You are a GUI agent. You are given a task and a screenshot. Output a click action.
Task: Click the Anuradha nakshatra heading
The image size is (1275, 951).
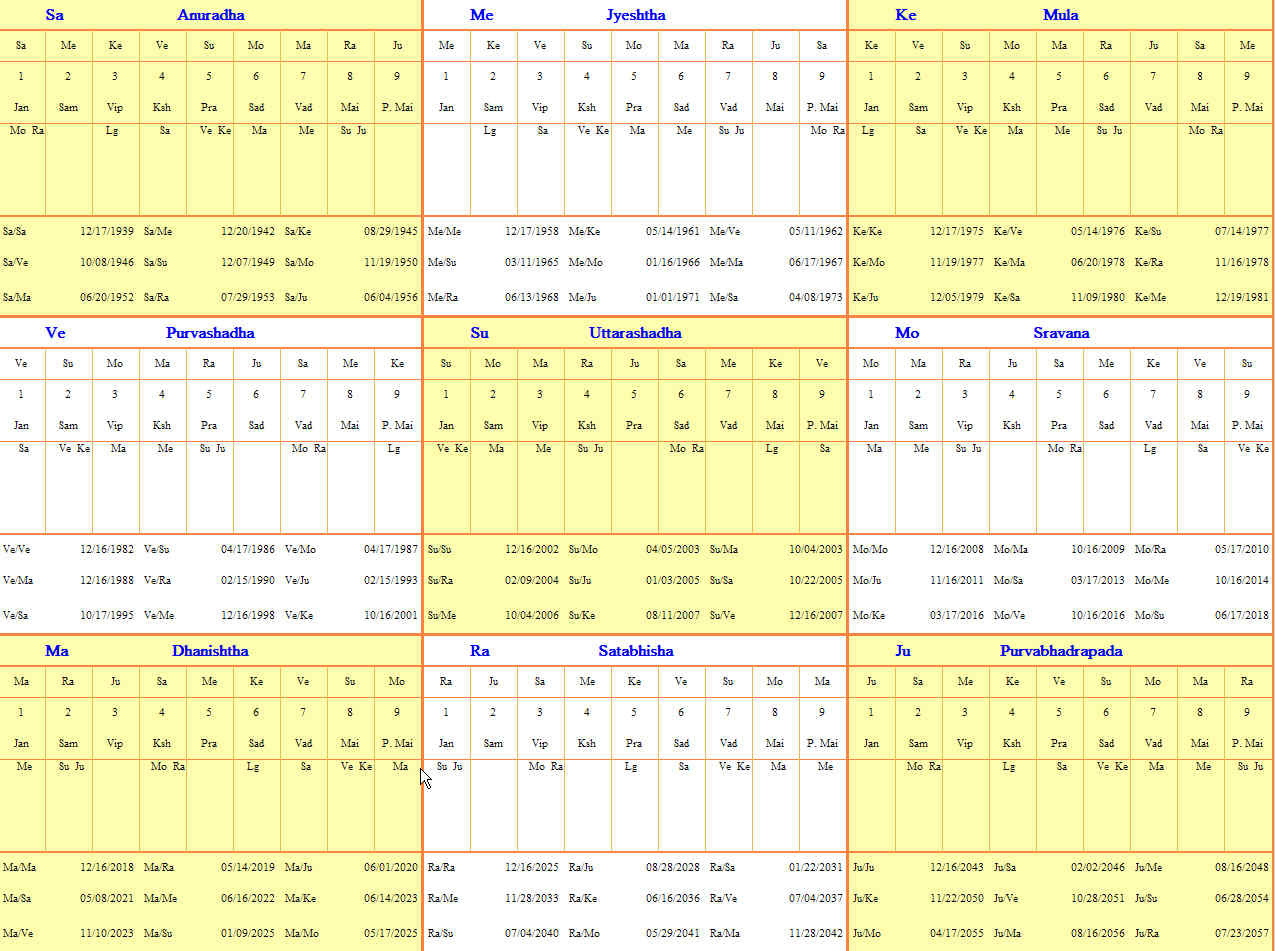tap(210, 15)
